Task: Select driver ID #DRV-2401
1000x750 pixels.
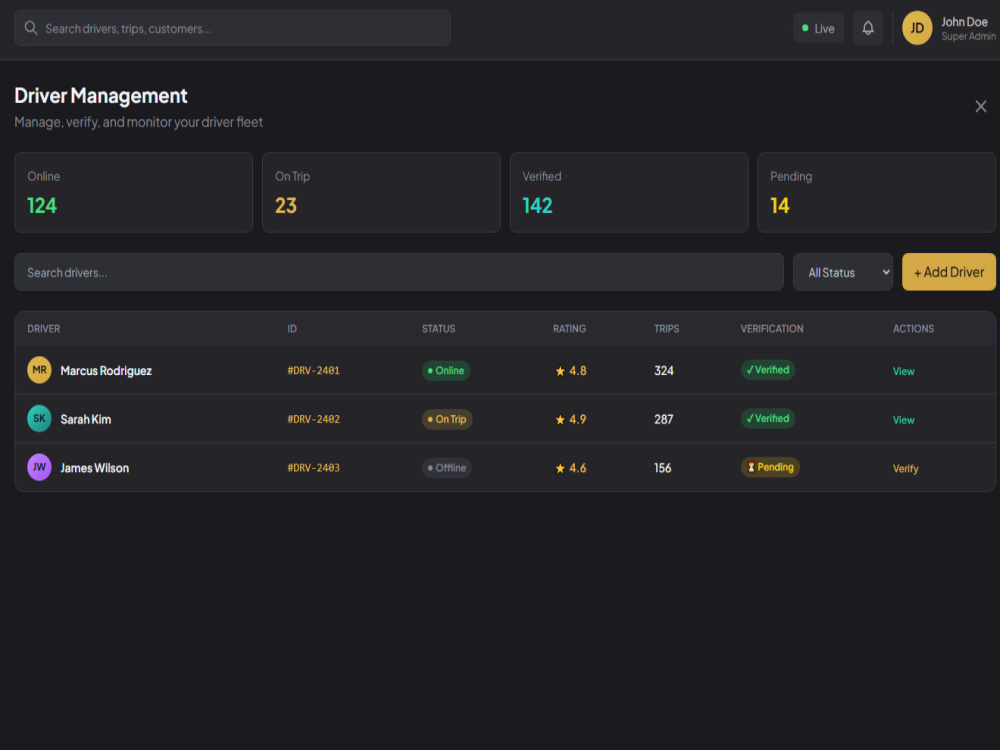Action: 313,371
